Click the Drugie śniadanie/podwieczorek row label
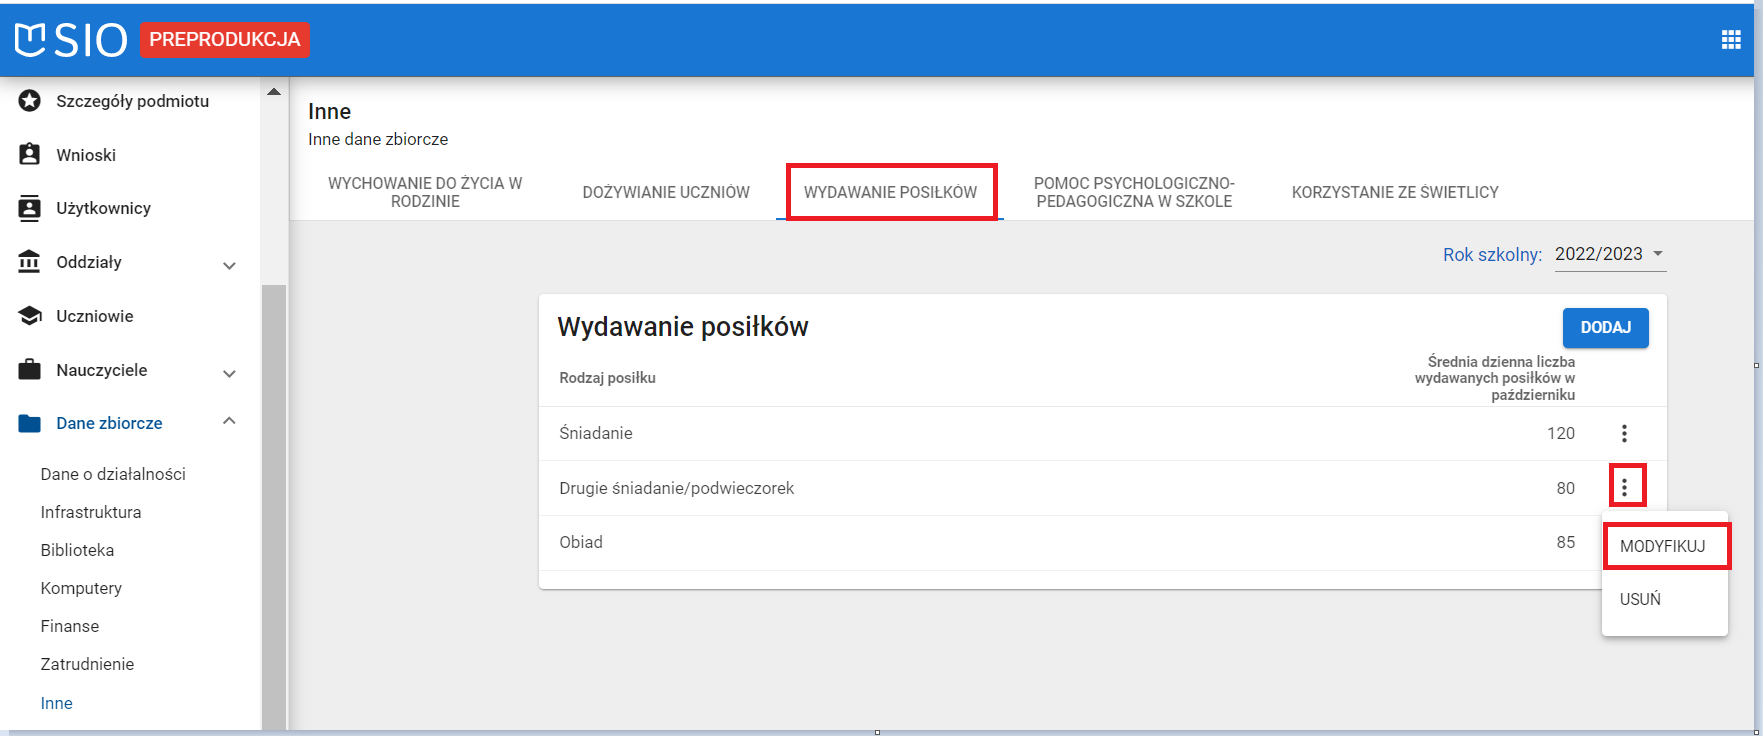This screenshot has height=736, width=1763. click(677, 488)
